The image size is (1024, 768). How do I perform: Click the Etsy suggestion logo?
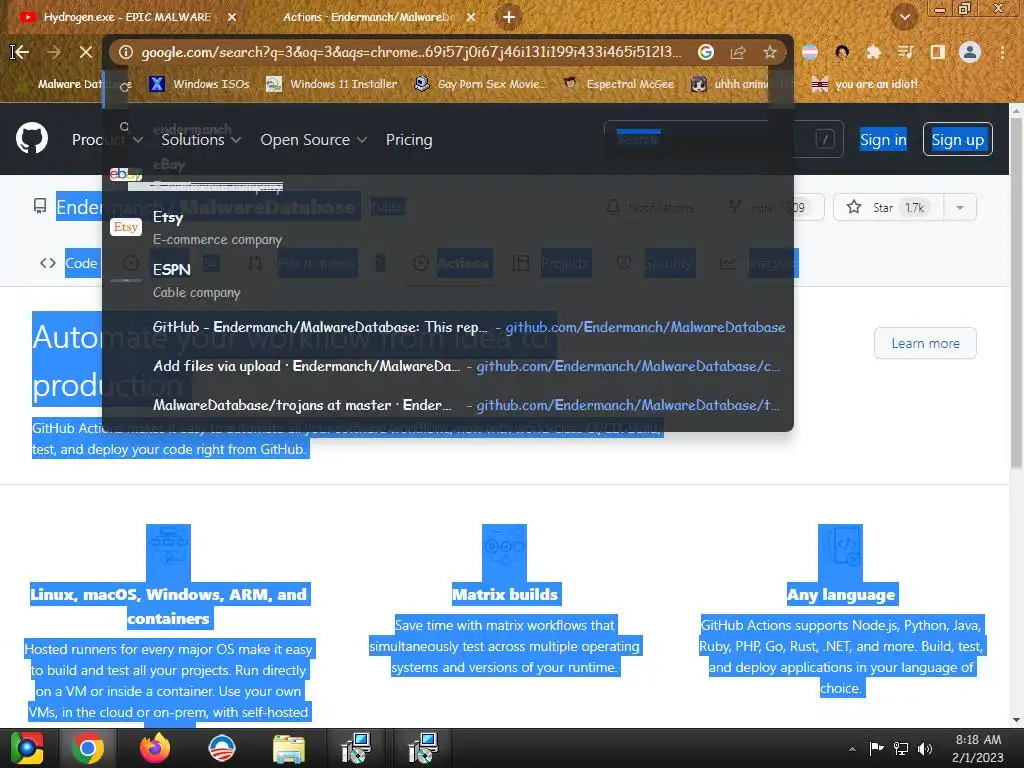click(x=125, y=227)
